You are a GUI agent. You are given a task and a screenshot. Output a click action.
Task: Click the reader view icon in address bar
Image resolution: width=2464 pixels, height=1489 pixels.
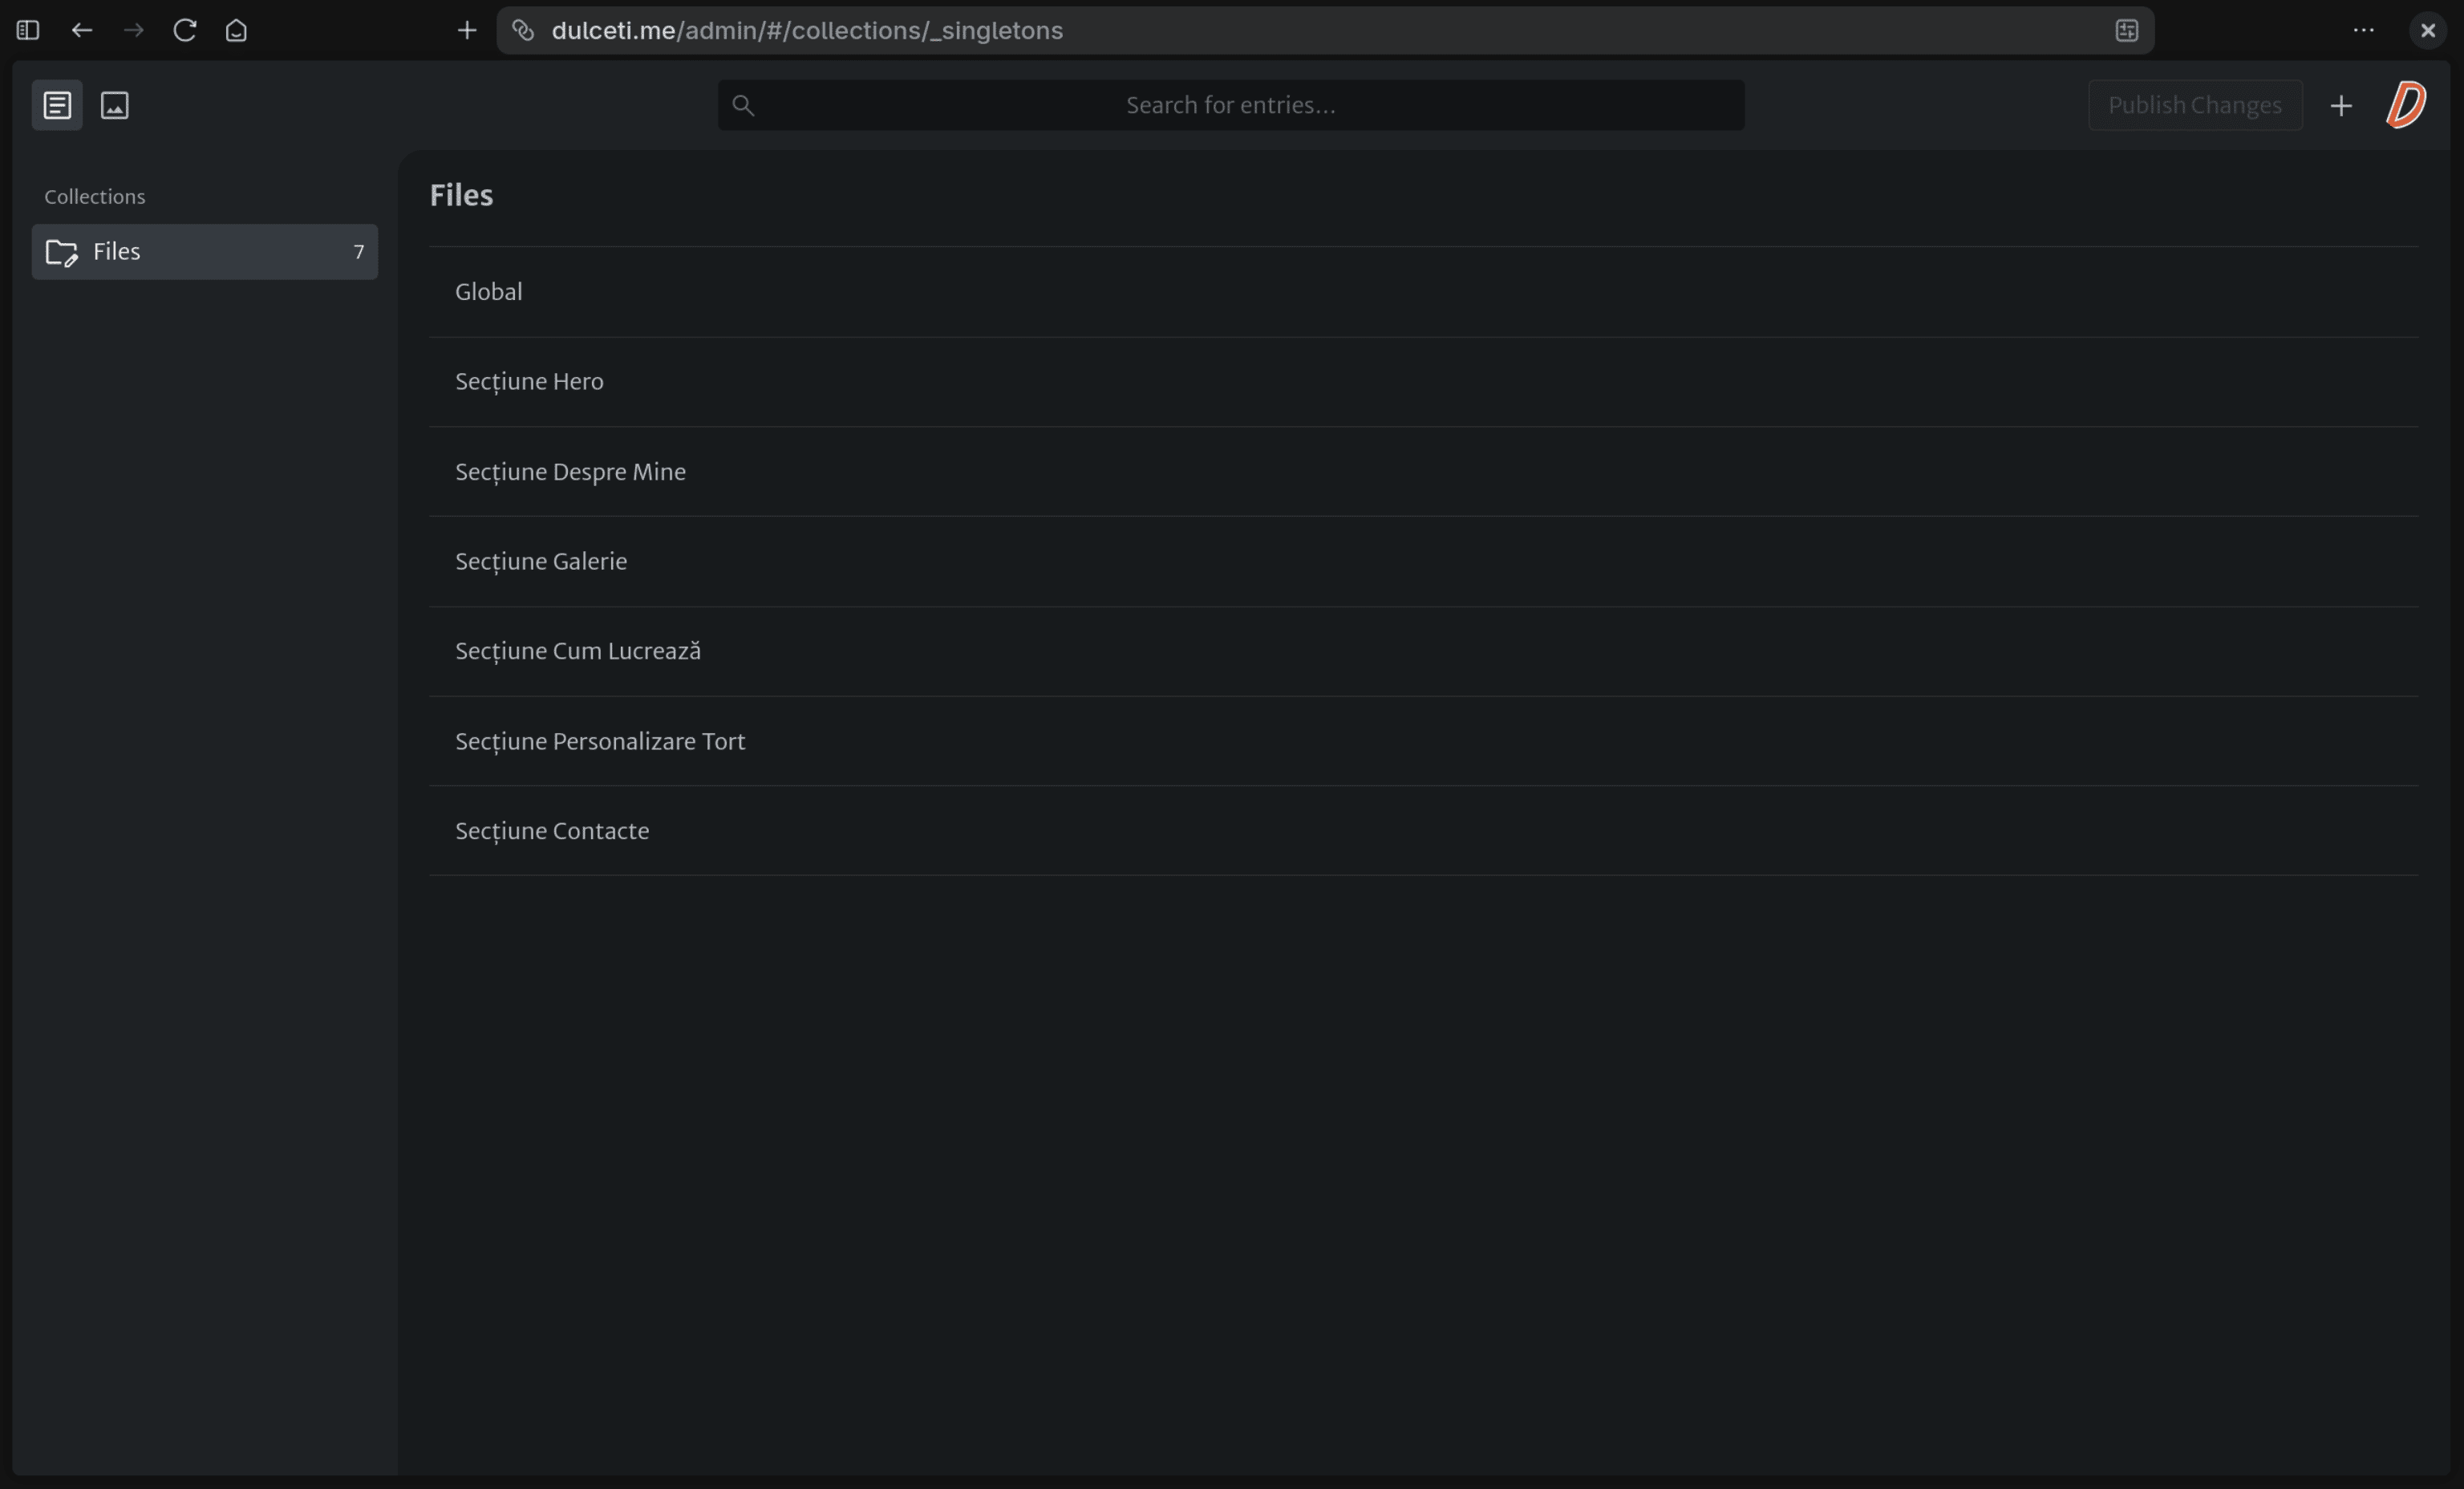pos(2127,30)
